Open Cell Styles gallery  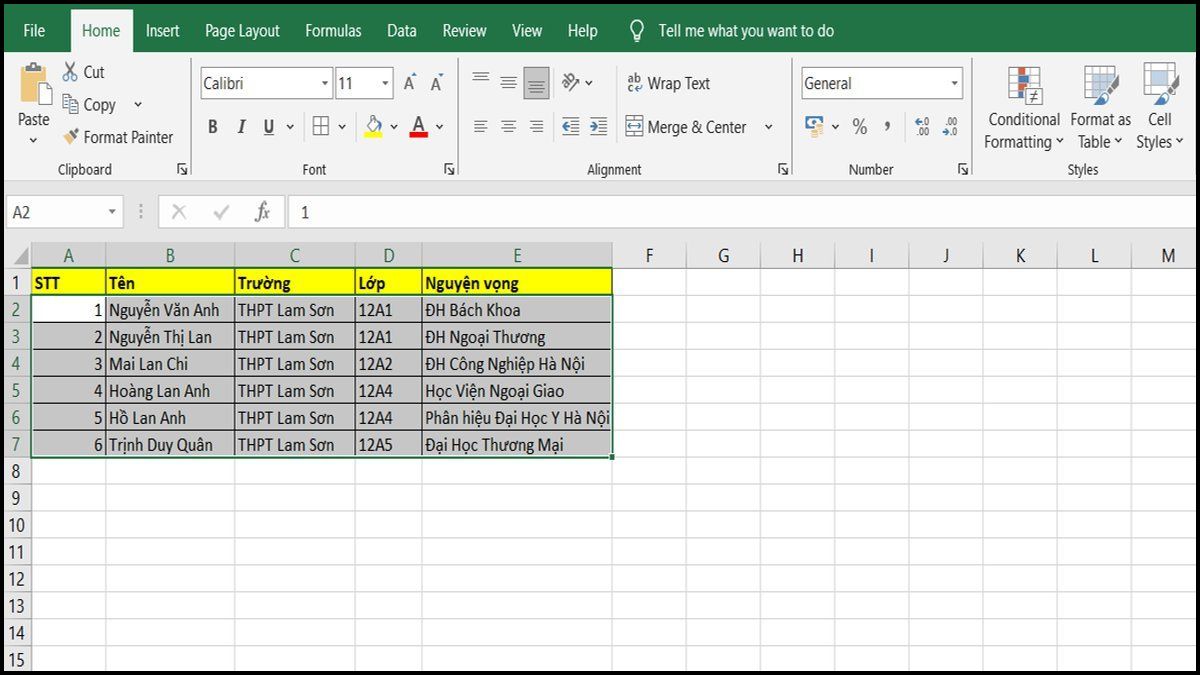1160,108
